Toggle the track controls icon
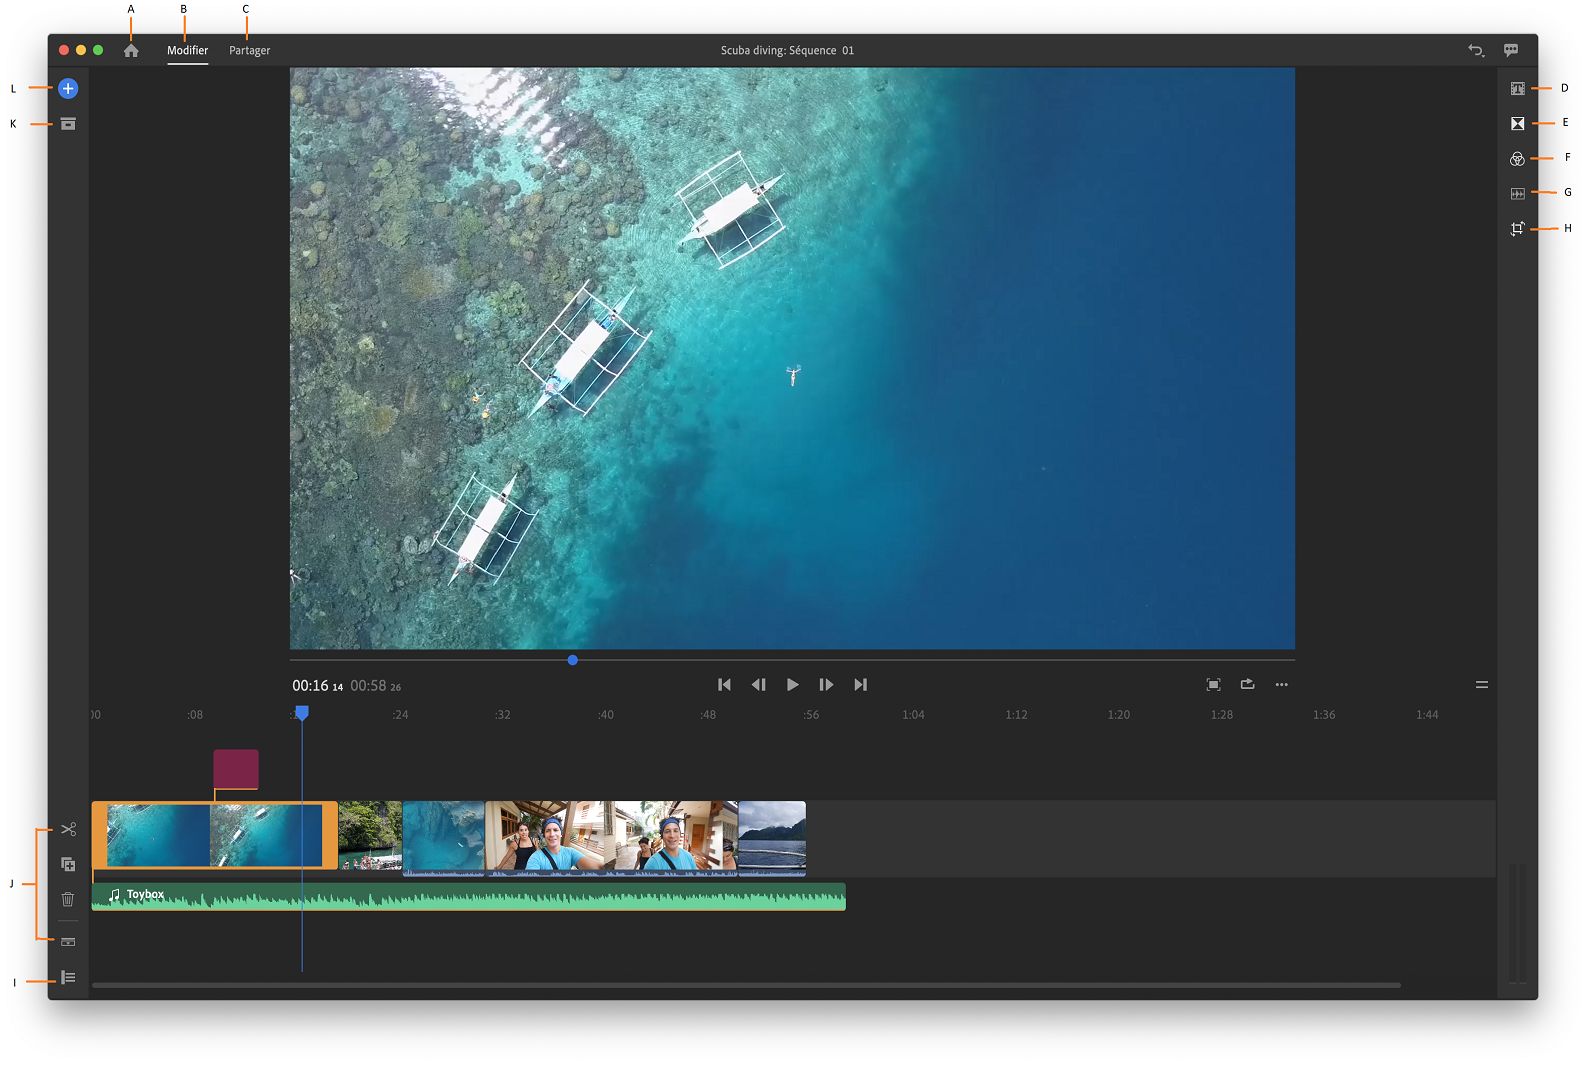Image resolution: width=1586 pixels, height=1065 pixels. pos(68,977)
